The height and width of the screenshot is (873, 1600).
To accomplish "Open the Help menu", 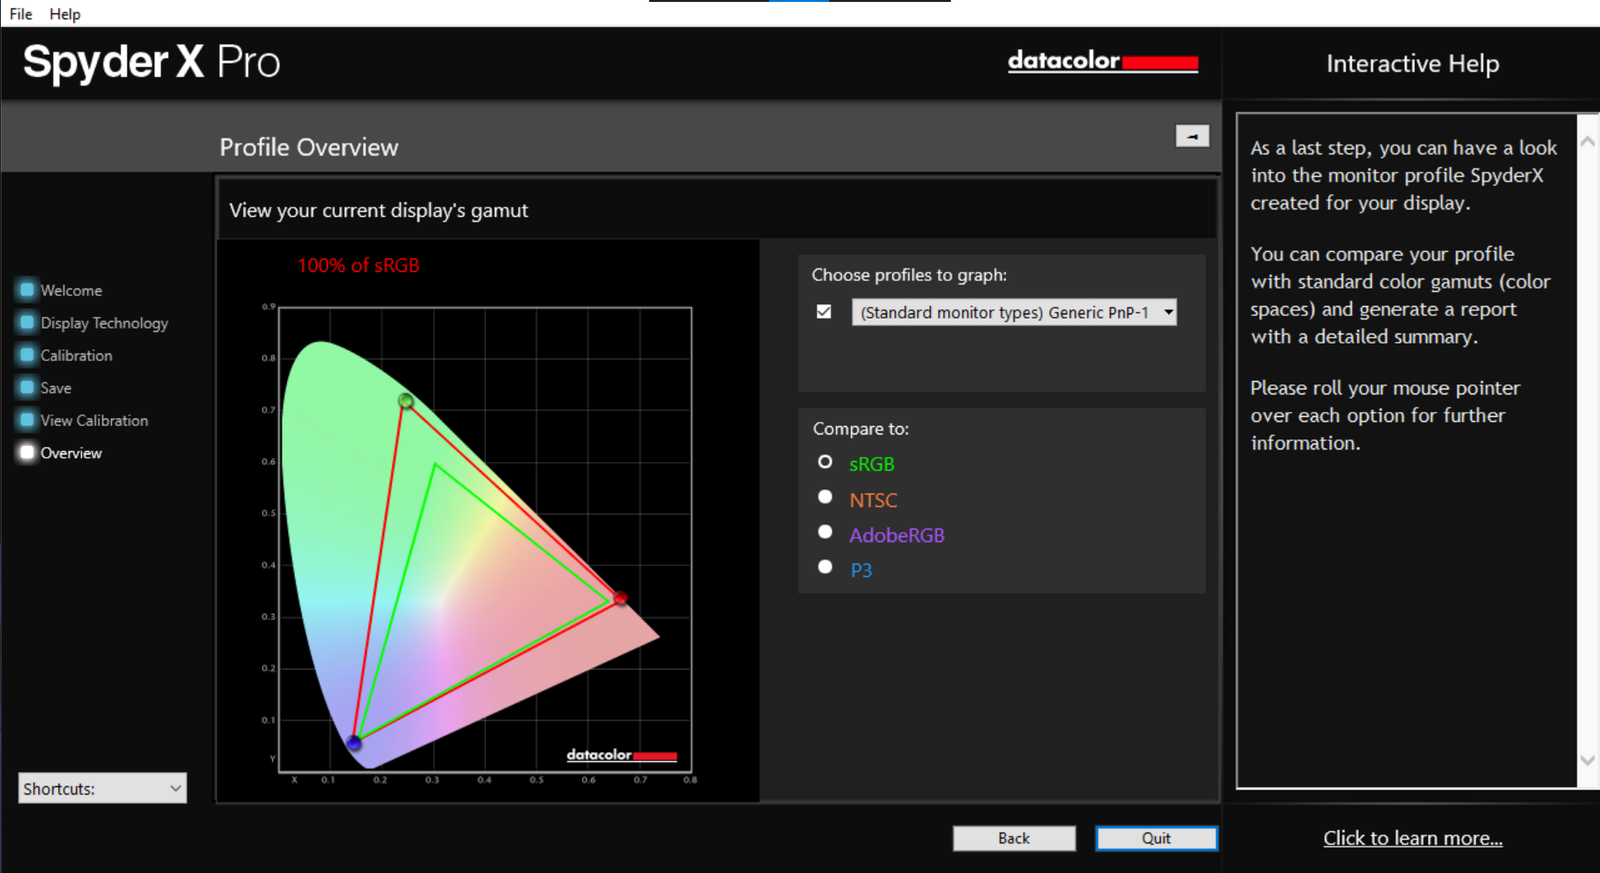I will [65, 14].
